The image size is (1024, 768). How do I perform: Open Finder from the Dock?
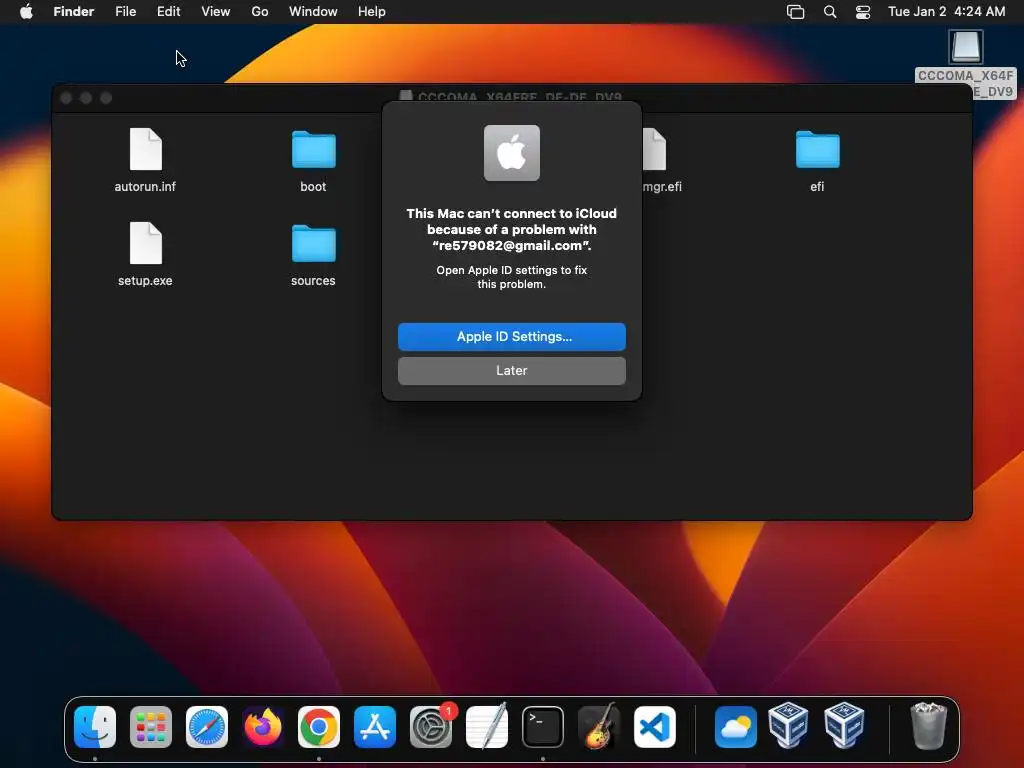click(95, 726)
